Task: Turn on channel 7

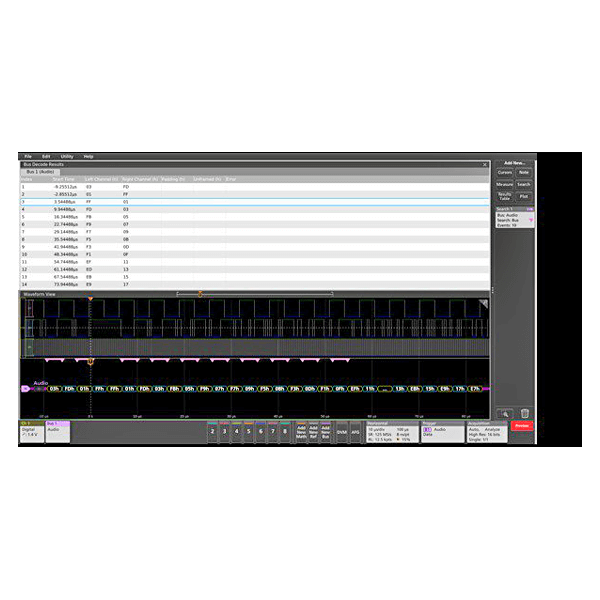Action: pos(273,432)
